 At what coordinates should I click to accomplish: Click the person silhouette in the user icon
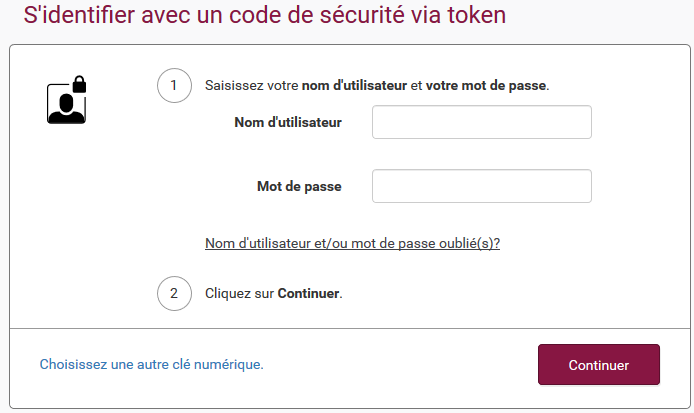65,106
